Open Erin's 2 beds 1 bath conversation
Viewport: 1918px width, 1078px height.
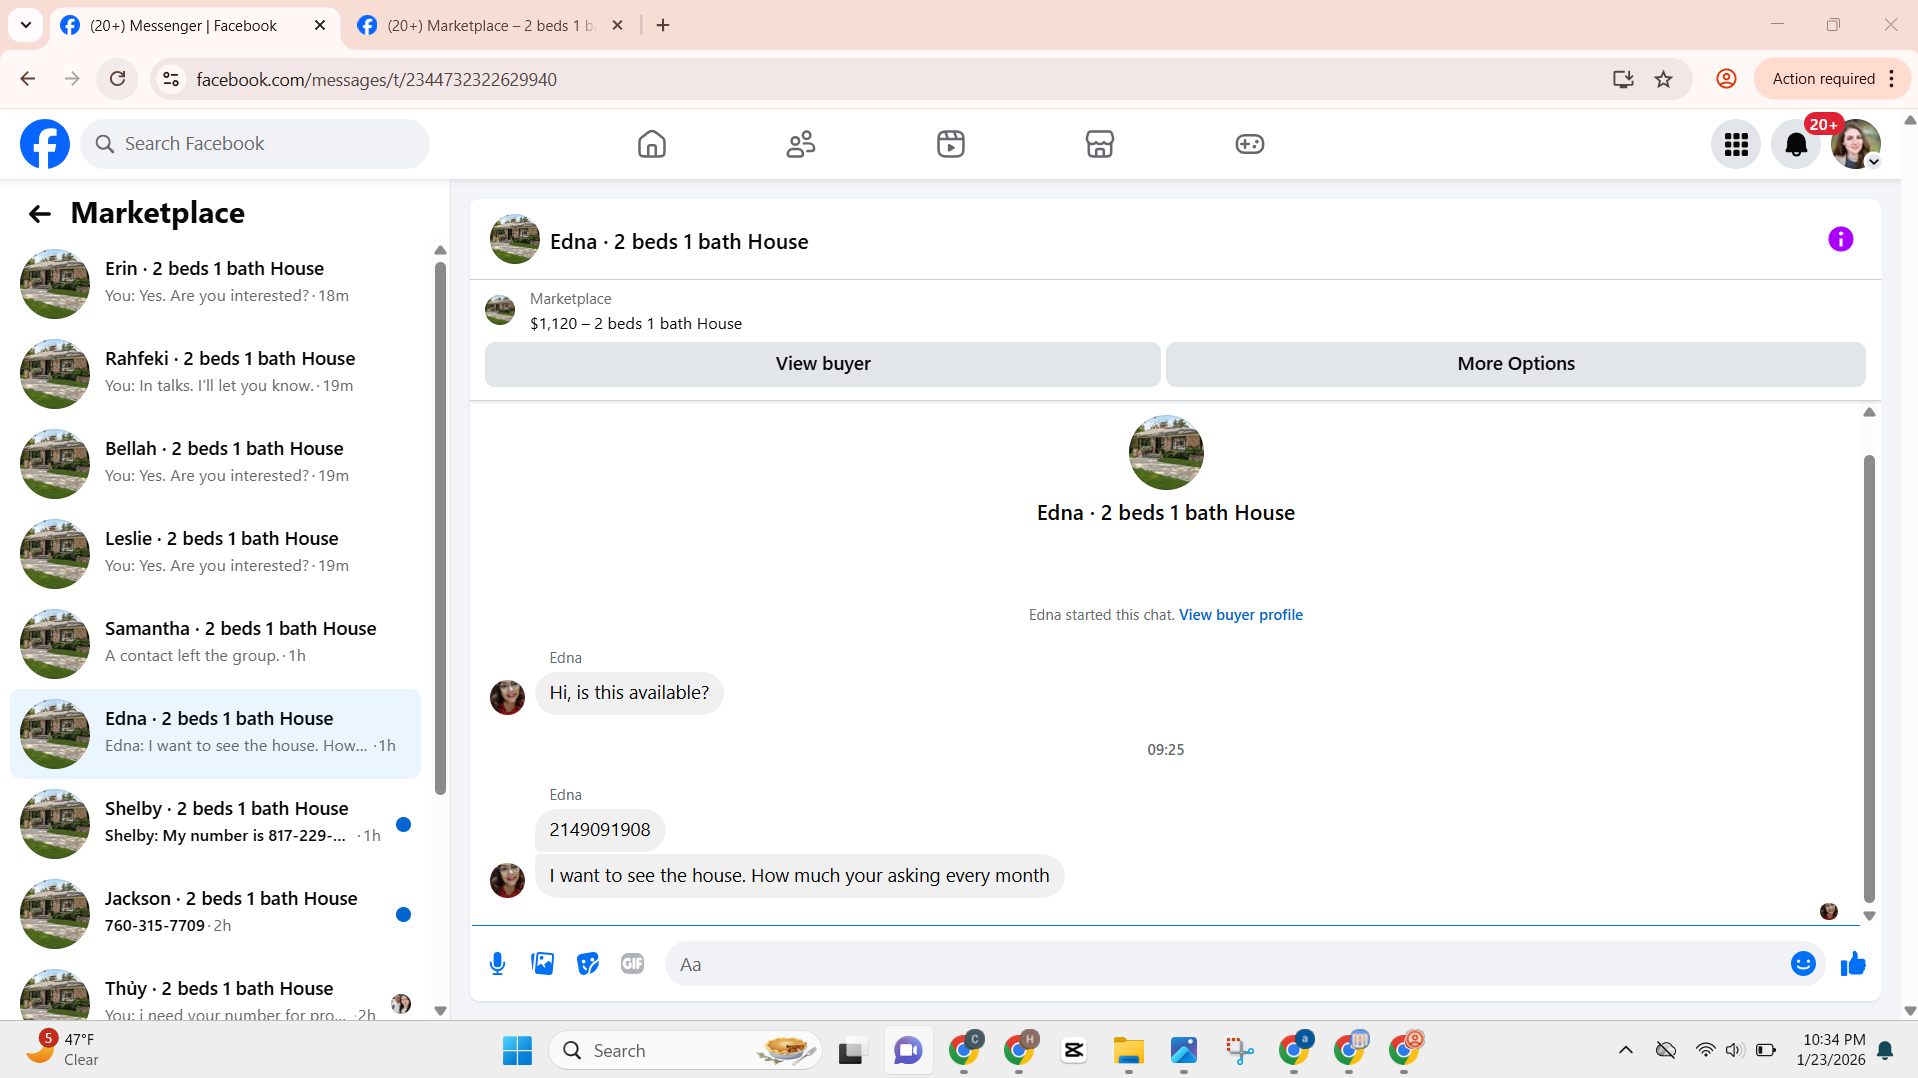[215, 284]
